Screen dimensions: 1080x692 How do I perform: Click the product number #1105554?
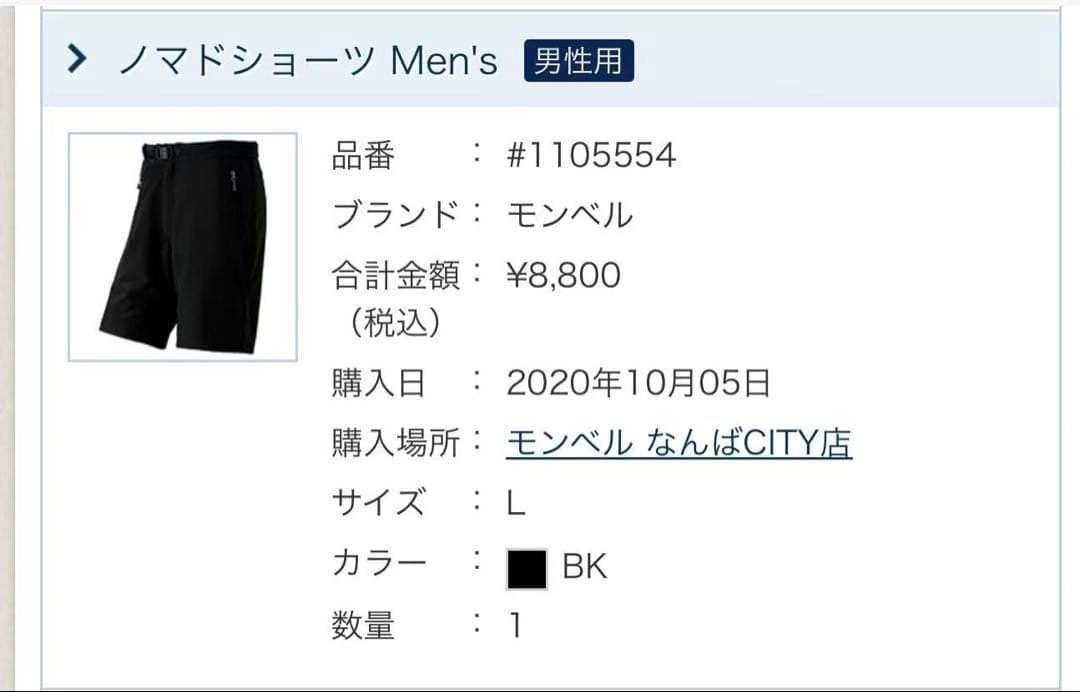(x=591, y=155)
